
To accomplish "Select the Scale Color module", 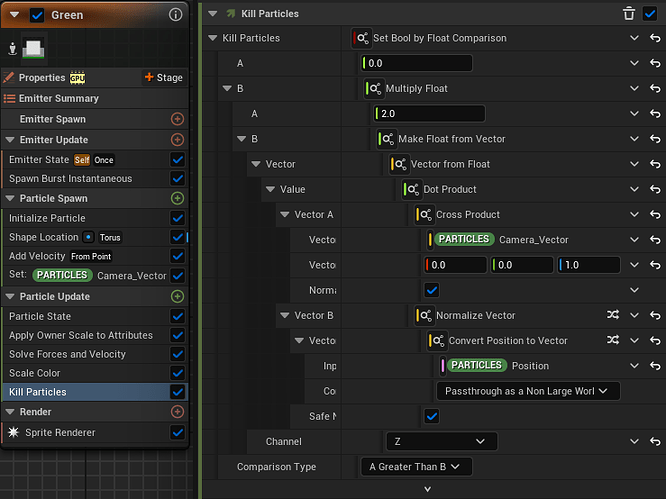I will 88,373.
